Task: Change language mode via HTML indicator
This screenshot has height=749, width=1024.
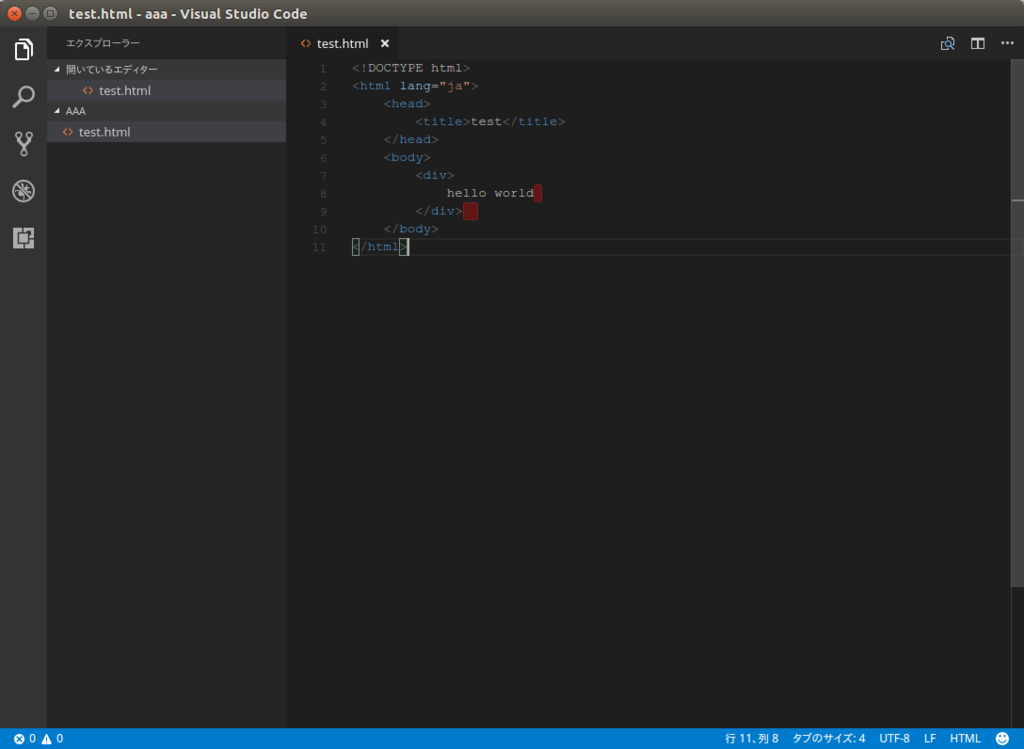Action: tap(965, 739)
